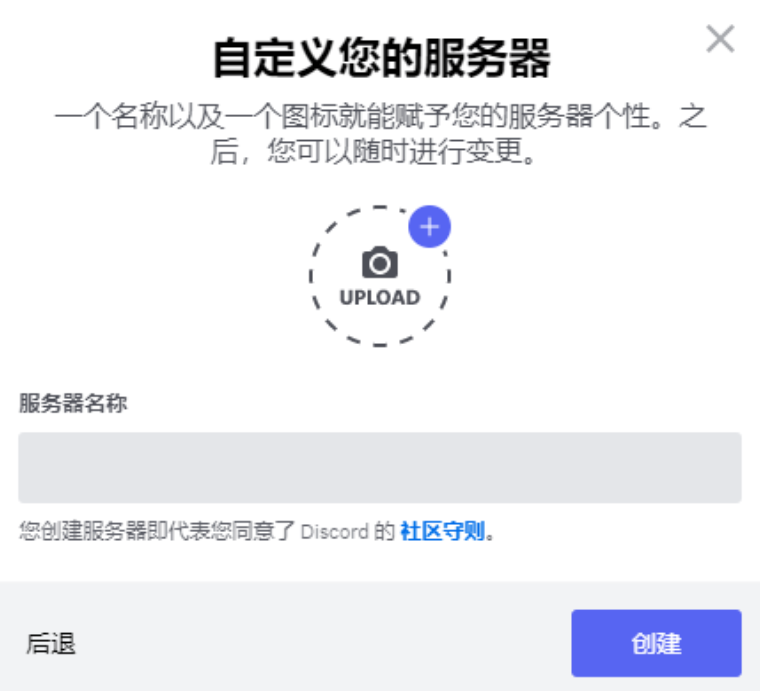Click the agreement text 您创建服务器即代表您同意了
Viewport: 760px width, 691px height.
(158, 531)
